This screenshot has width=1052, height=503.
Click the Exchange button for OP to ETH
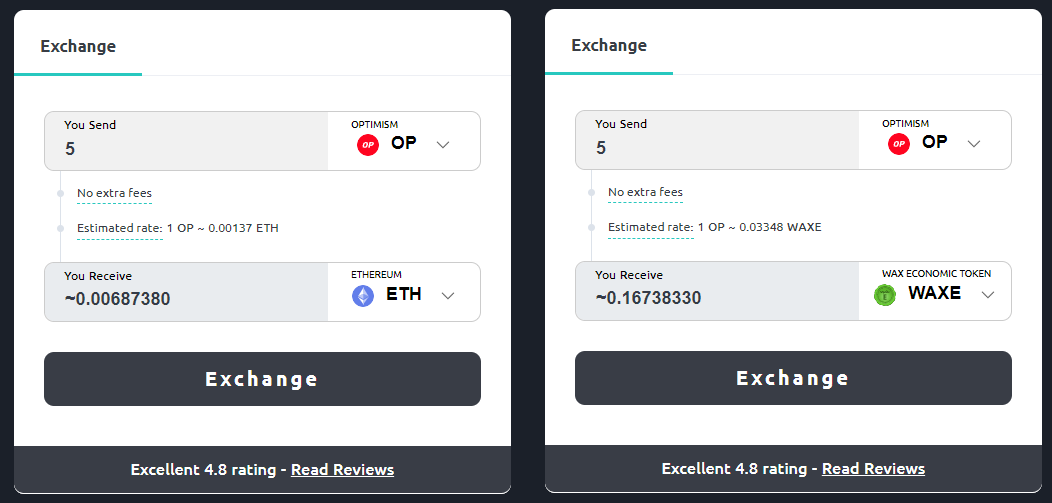coord(262,379)
